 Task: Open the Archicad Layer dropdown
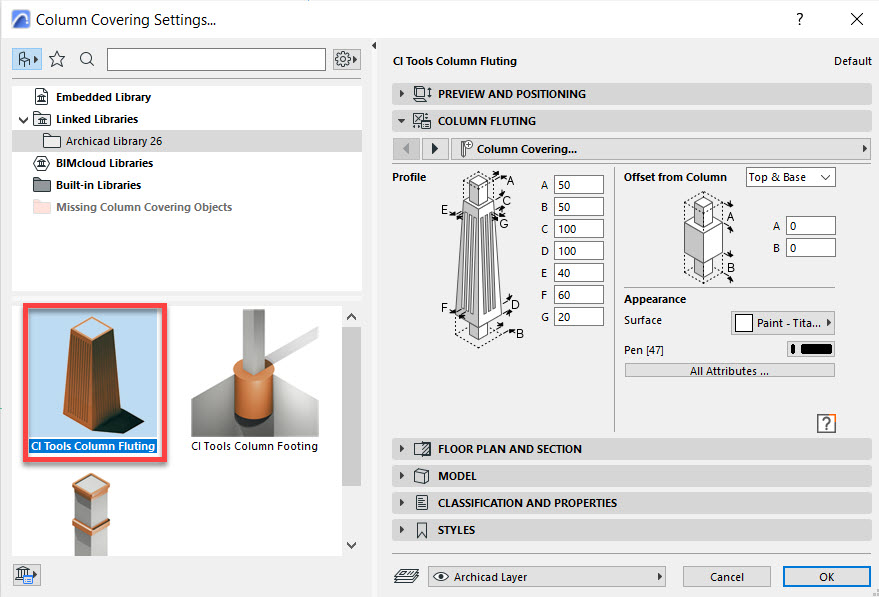(x=547, y=577)
